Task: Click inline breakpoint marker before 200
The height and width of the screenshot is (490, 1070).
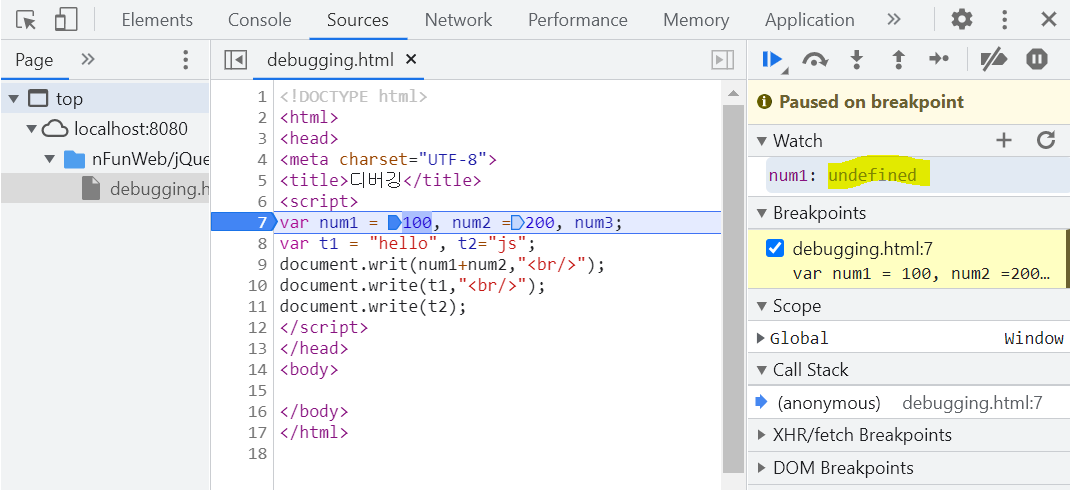Action: tap(518, 222)
